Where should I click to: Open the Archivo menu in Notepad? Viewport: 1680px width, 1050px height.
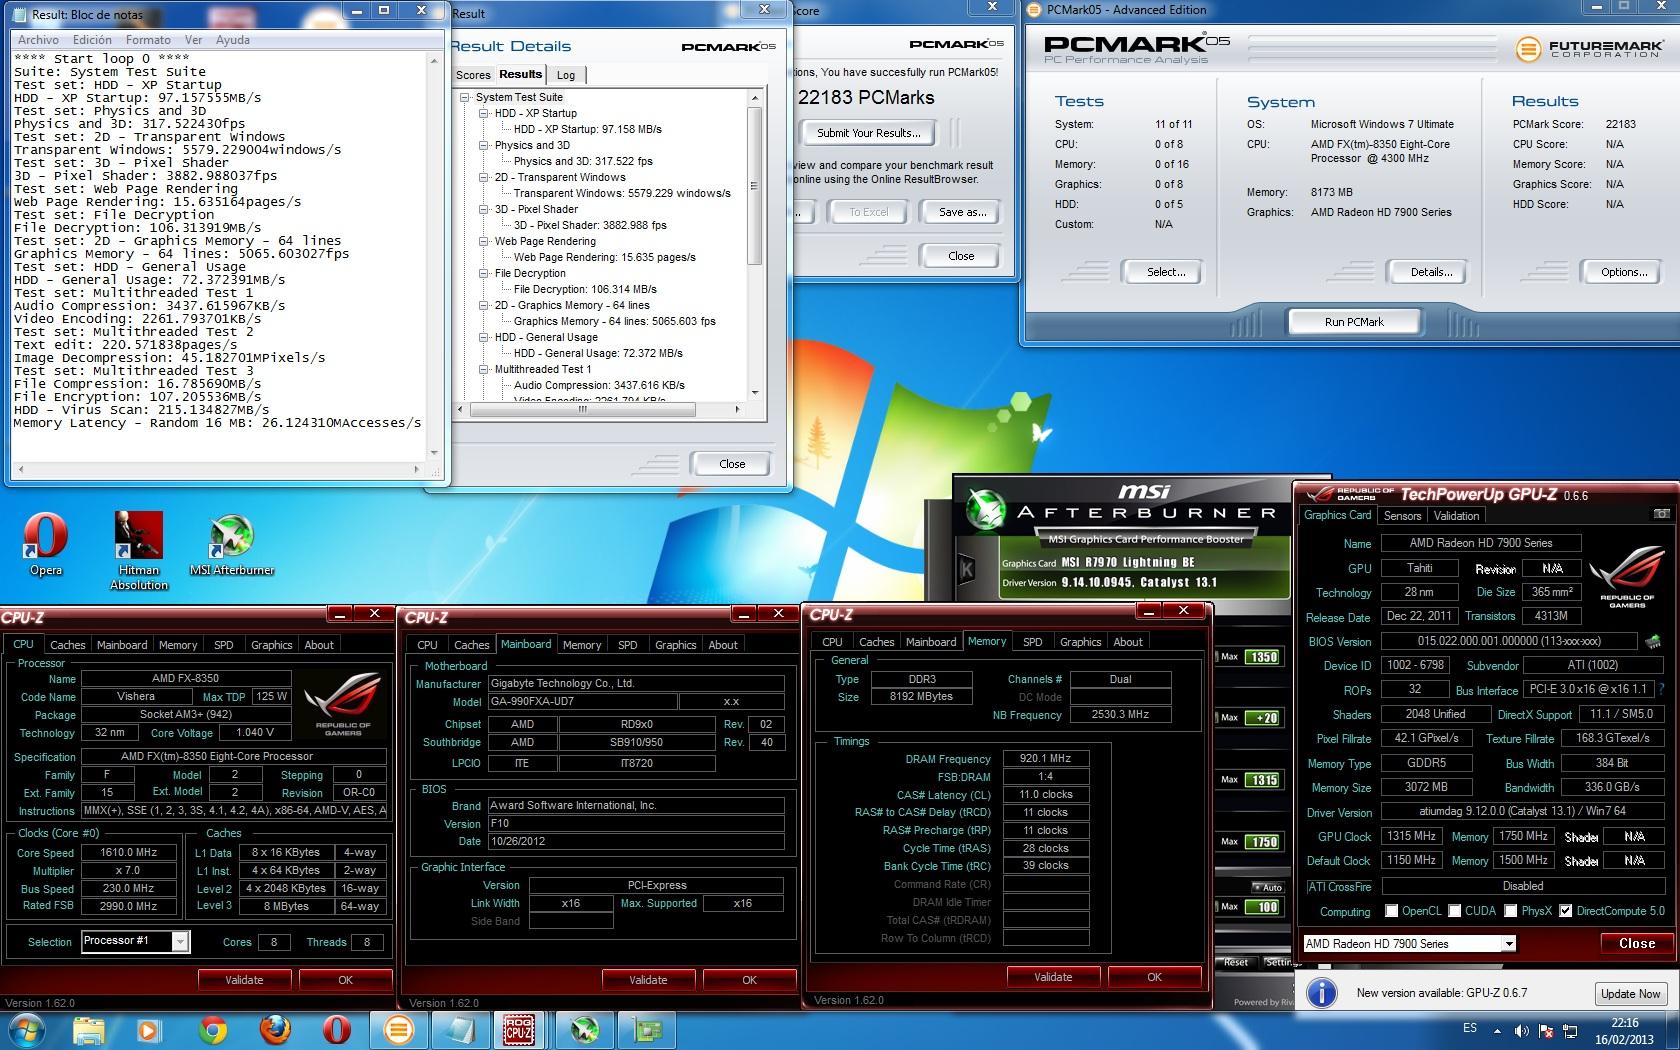(x=38, y=40)
